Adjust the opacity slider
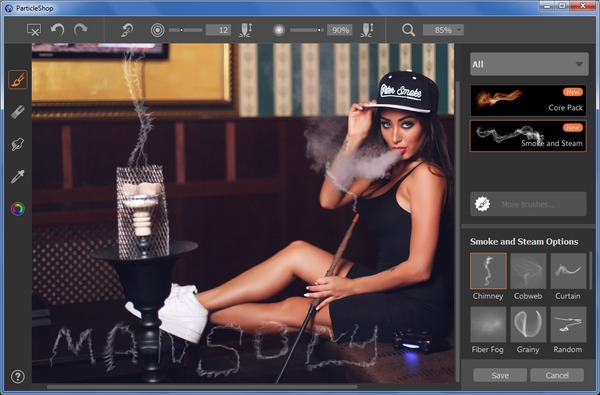The height and width of the screenshot is (395, 600). (307, 30)
